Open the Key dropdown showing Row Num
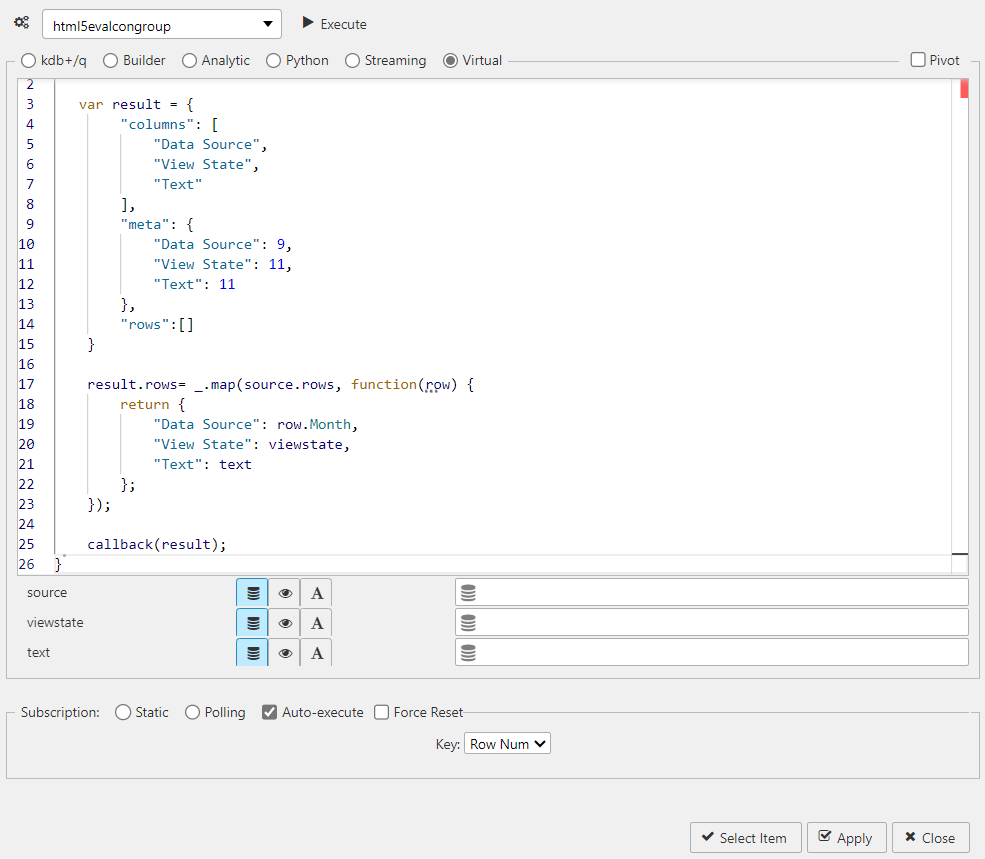The width and height of the screenshot is (985, 859). 507,743
